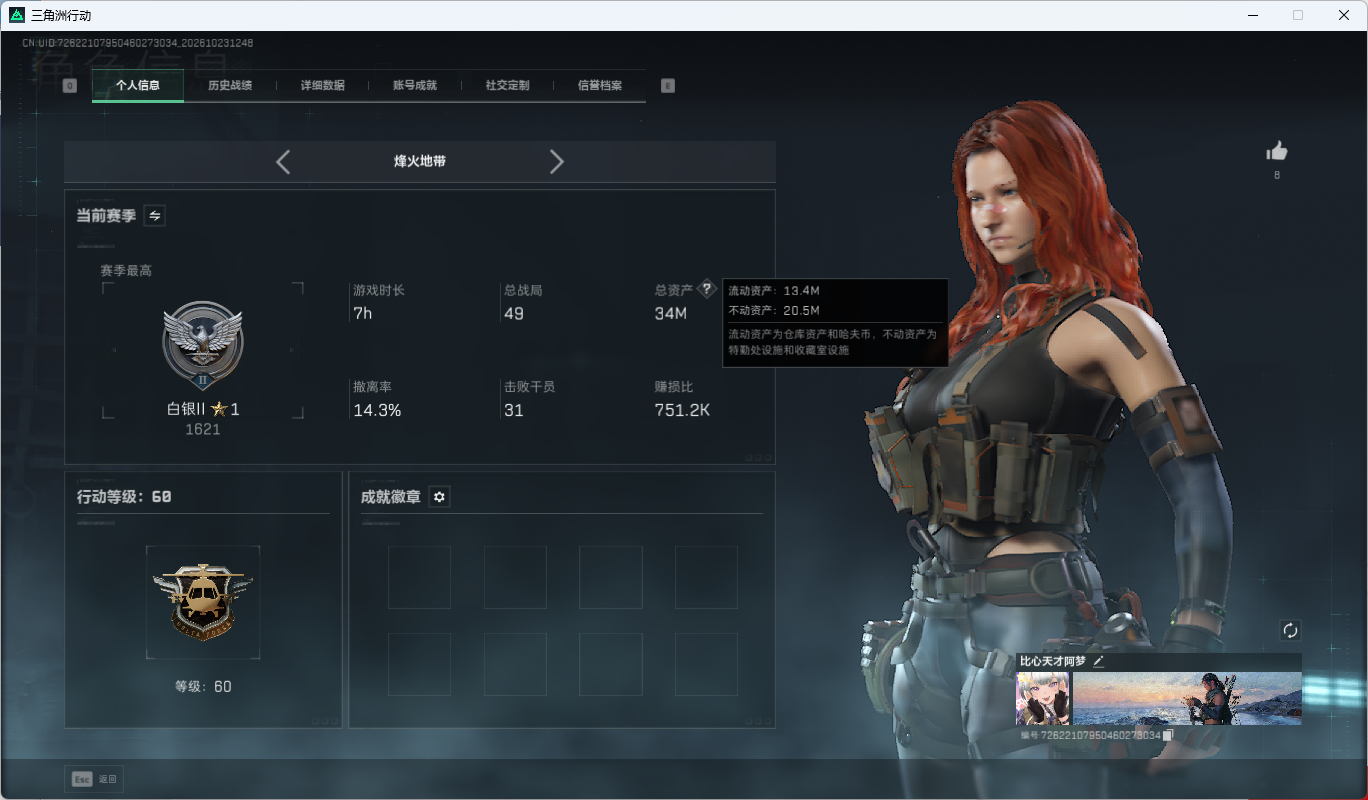Click the rotate character refresh icon

1290,630
